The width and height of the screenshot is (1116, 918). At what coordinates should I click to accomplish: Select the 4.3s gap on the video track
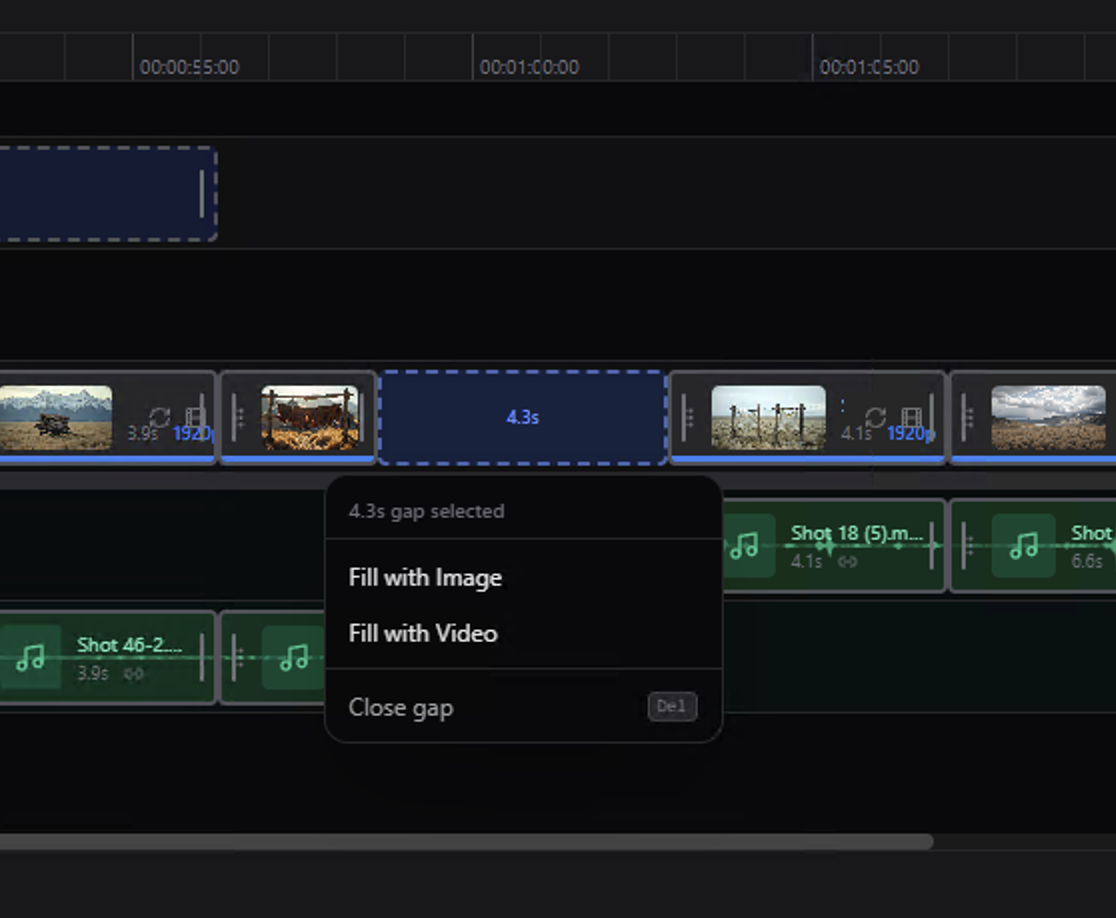(x=522, y=417)
